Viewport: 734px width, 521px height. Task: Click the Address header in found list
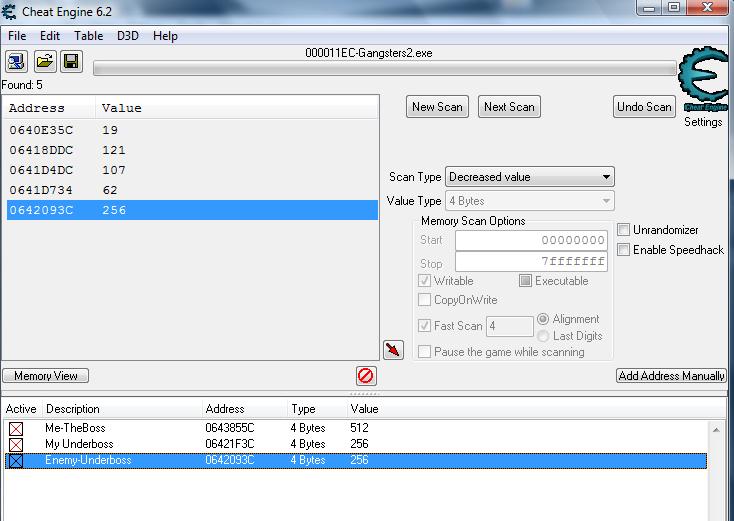coord(37,108)
